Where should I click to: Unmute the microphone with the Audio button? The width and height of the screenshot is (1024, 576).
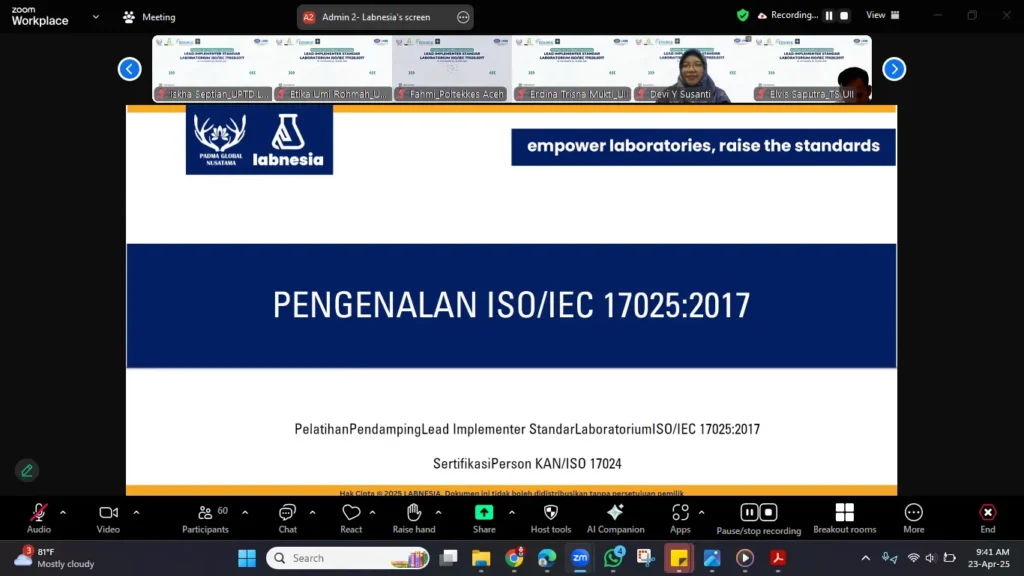pos(39,519)
